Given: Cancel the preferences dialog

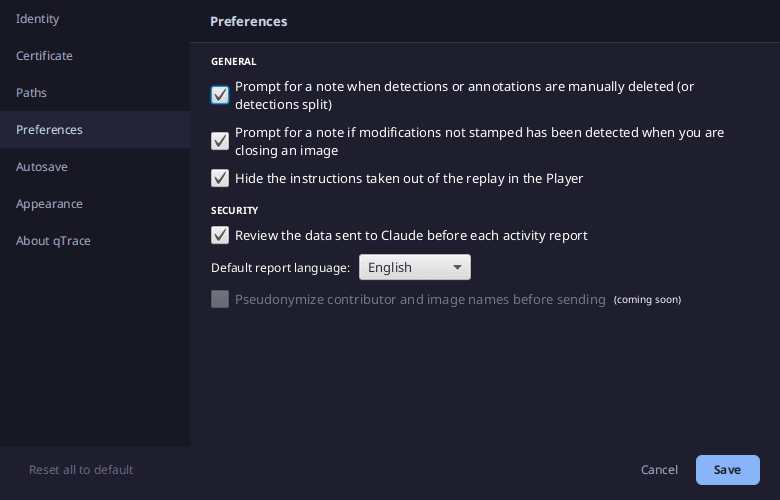Looking at the screenshot, I should pos(659,470).
